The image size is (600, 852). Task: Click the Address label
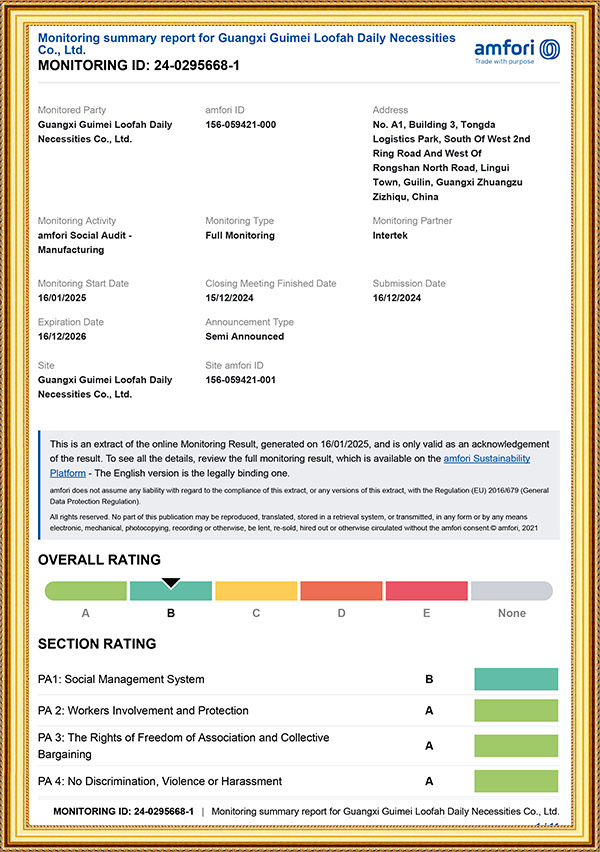[x=390, y=110]
